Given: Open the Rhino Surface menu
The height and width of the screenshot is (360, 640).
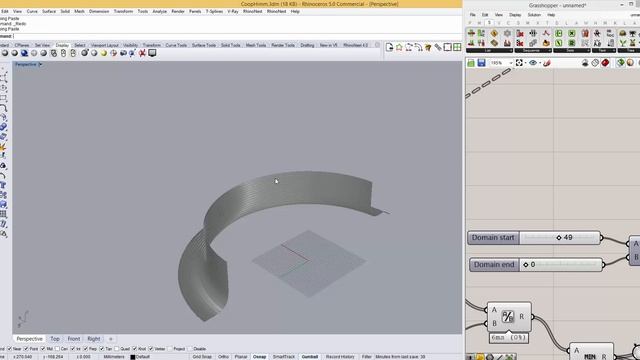Looking at the screenshot, I should tap(49, 11).
